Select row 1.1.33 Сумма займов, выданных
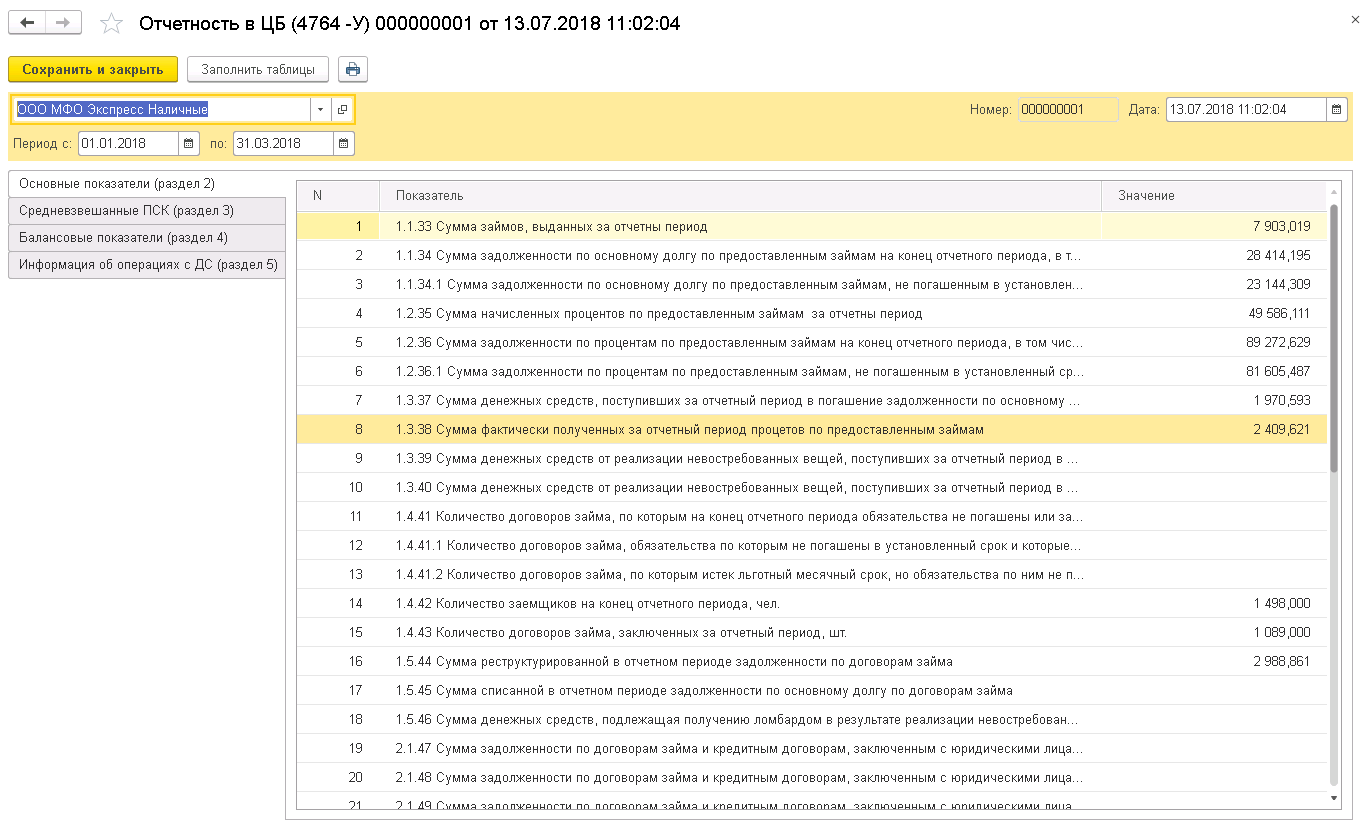The height and width of the screenshot is (829, 1365). 812,227
